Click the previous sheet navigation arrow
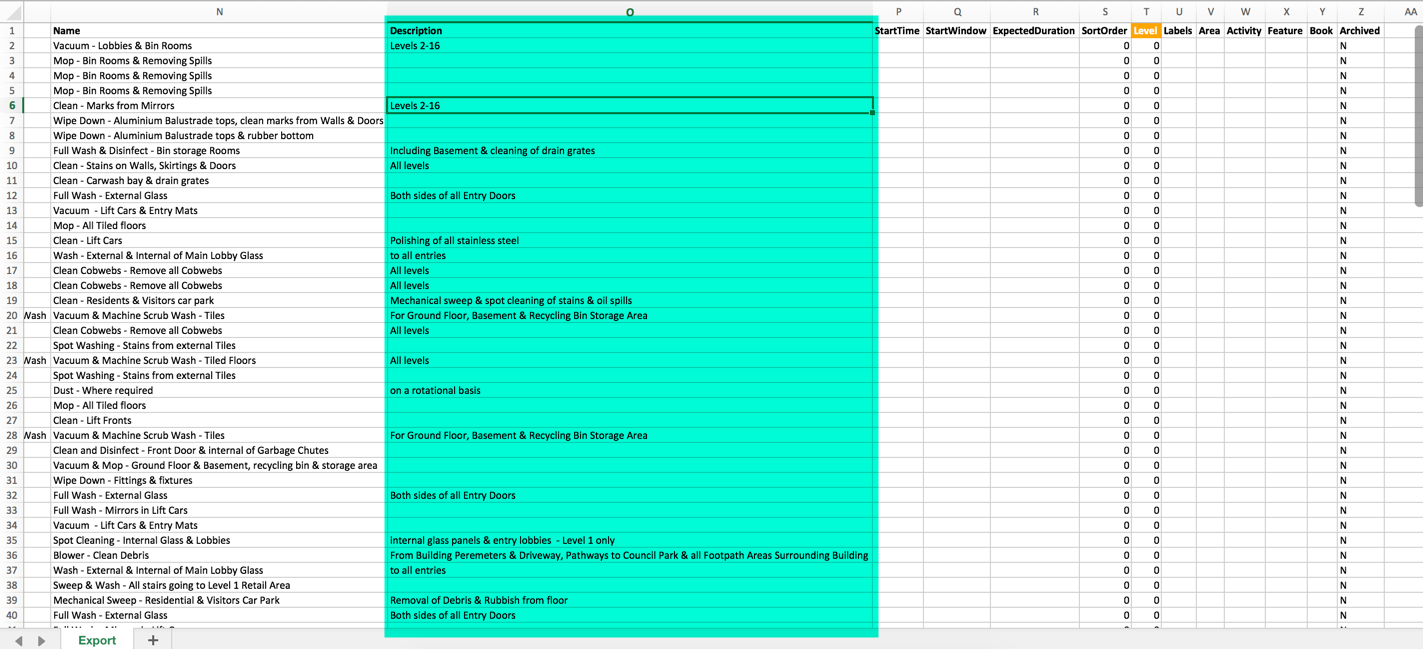Screen dimensions: 1423x649 tap(18, 640)
